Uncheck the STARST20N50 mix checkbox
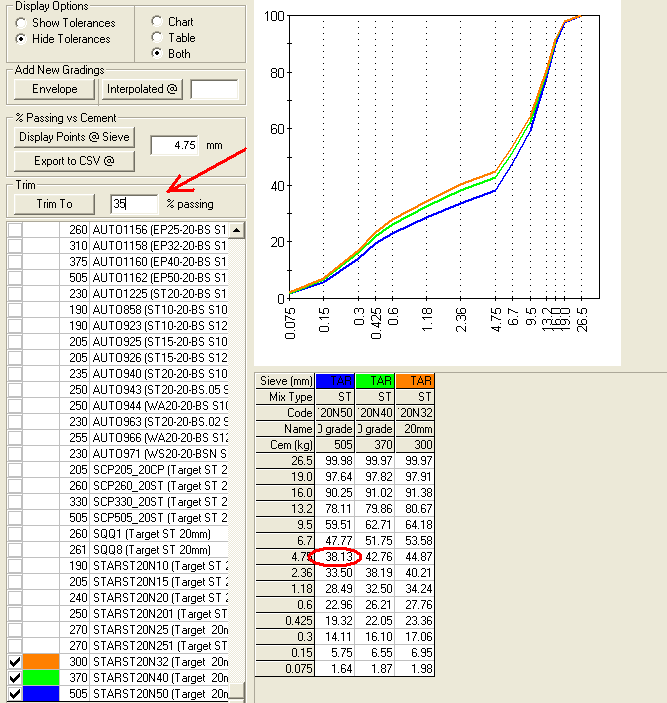Viewport: 667px width, 703px height. 14,694
